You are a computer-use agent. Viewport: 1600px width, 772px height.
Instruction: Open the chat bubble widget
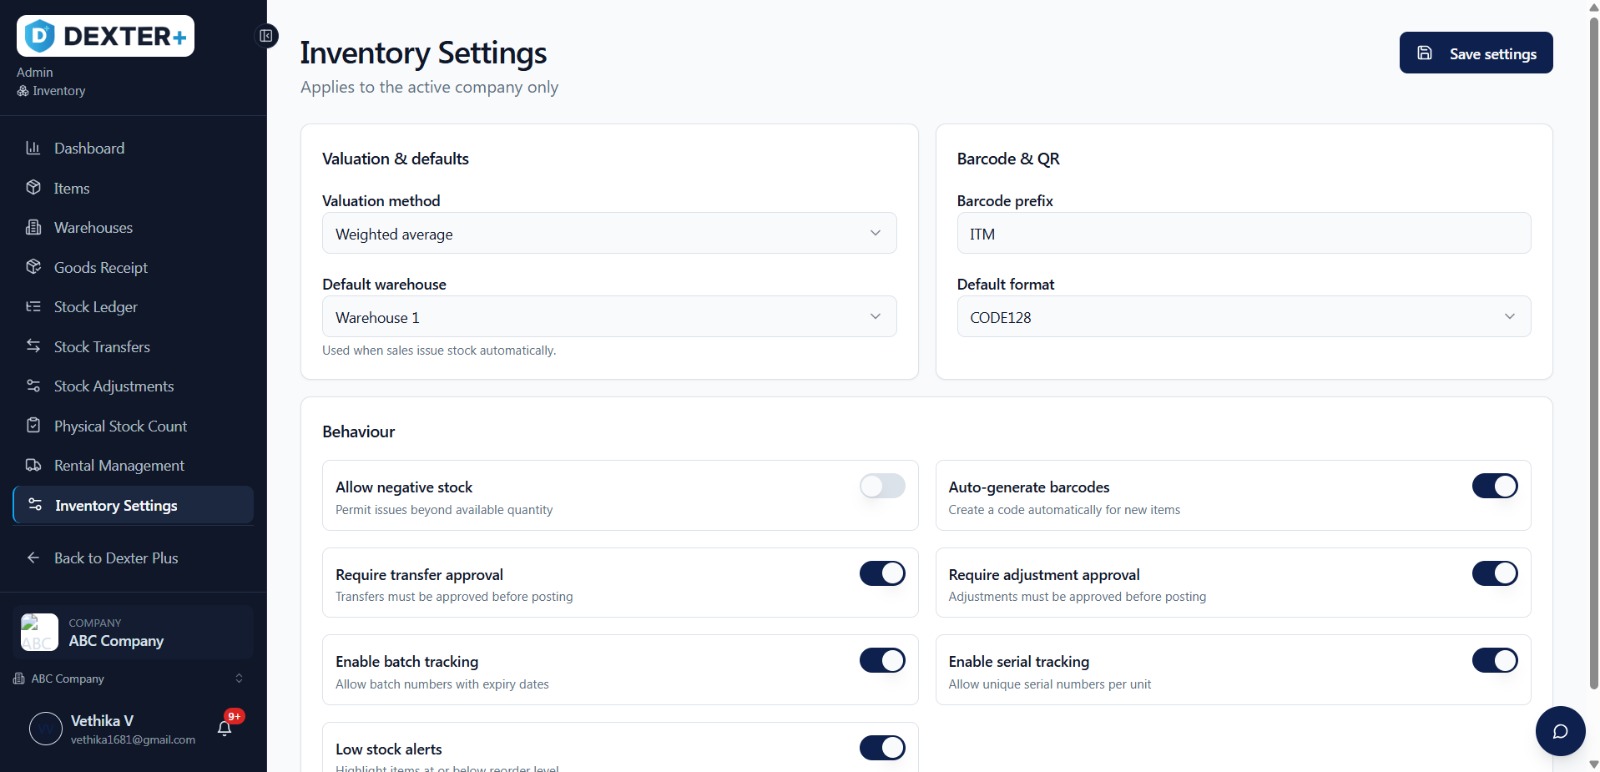(1560, 731)
